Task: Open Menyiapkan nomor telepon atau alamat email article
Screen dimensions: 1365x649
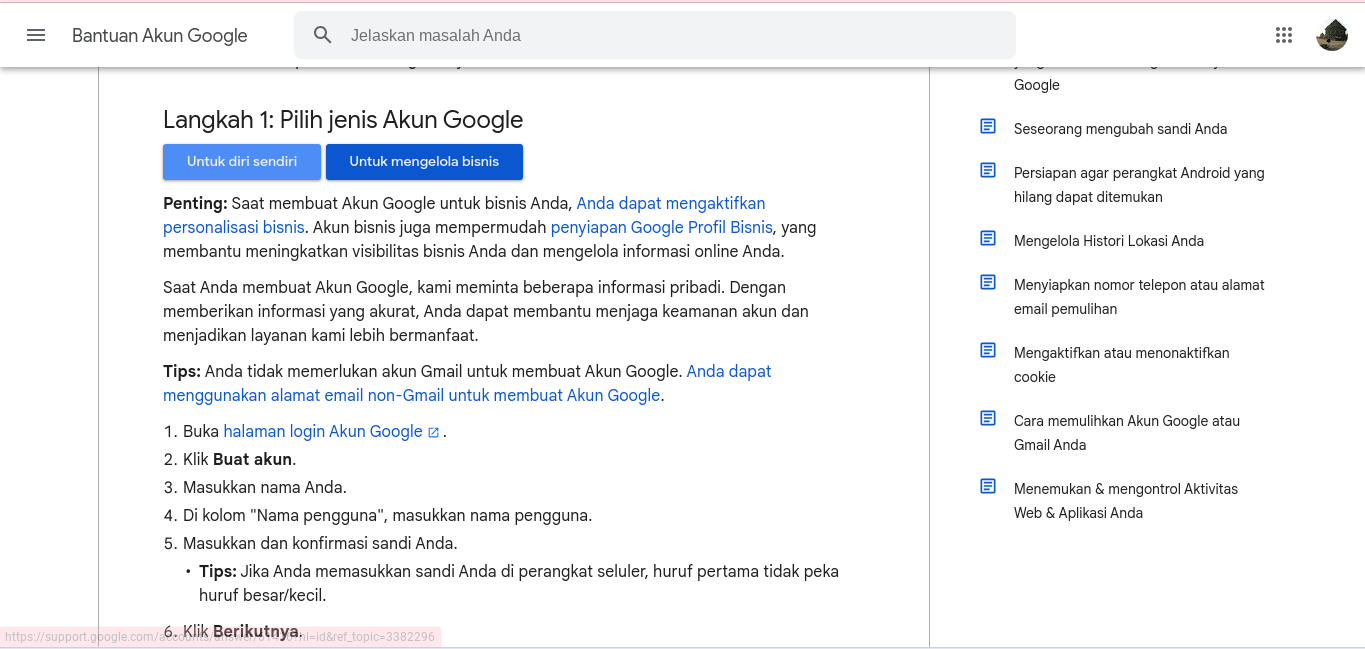Action: [x=1139, y=297]
